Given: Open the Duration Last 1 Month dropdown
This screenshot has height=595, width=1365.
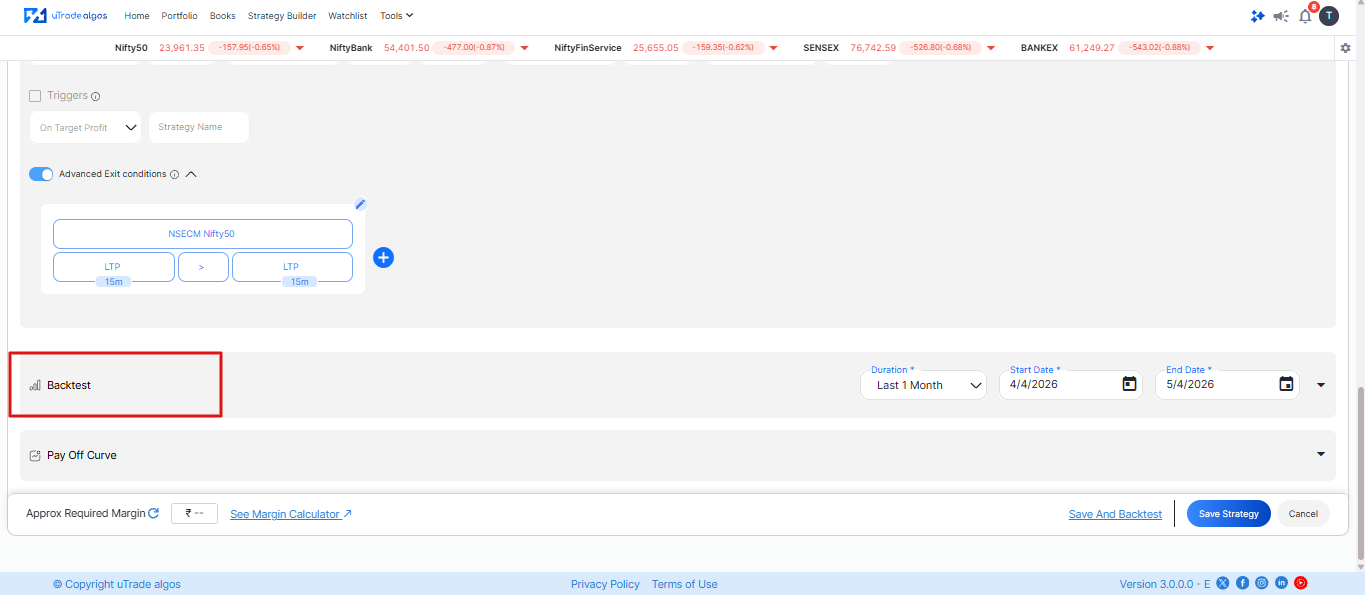Looking at the screenshot, I should (x=923, y=385).
